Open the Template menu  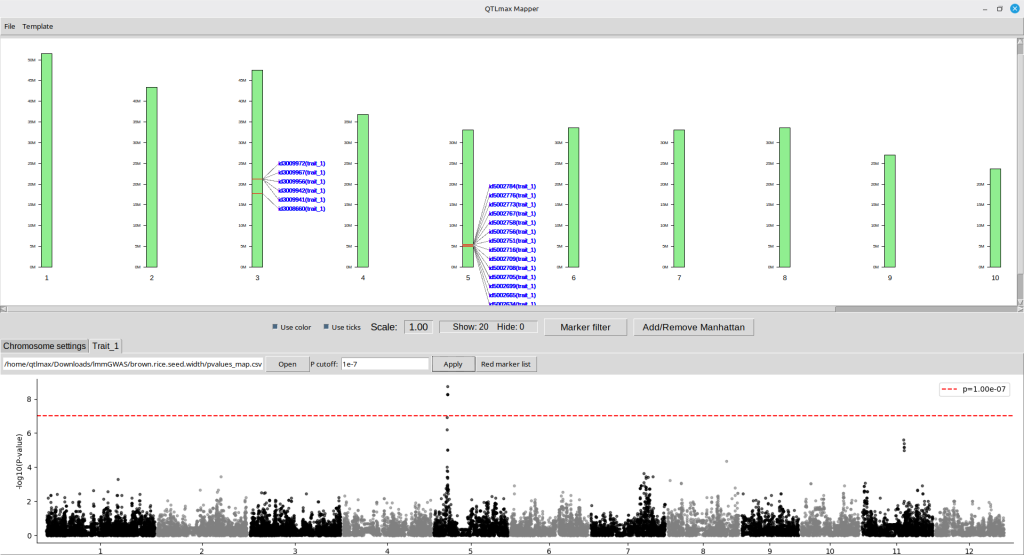38,26
